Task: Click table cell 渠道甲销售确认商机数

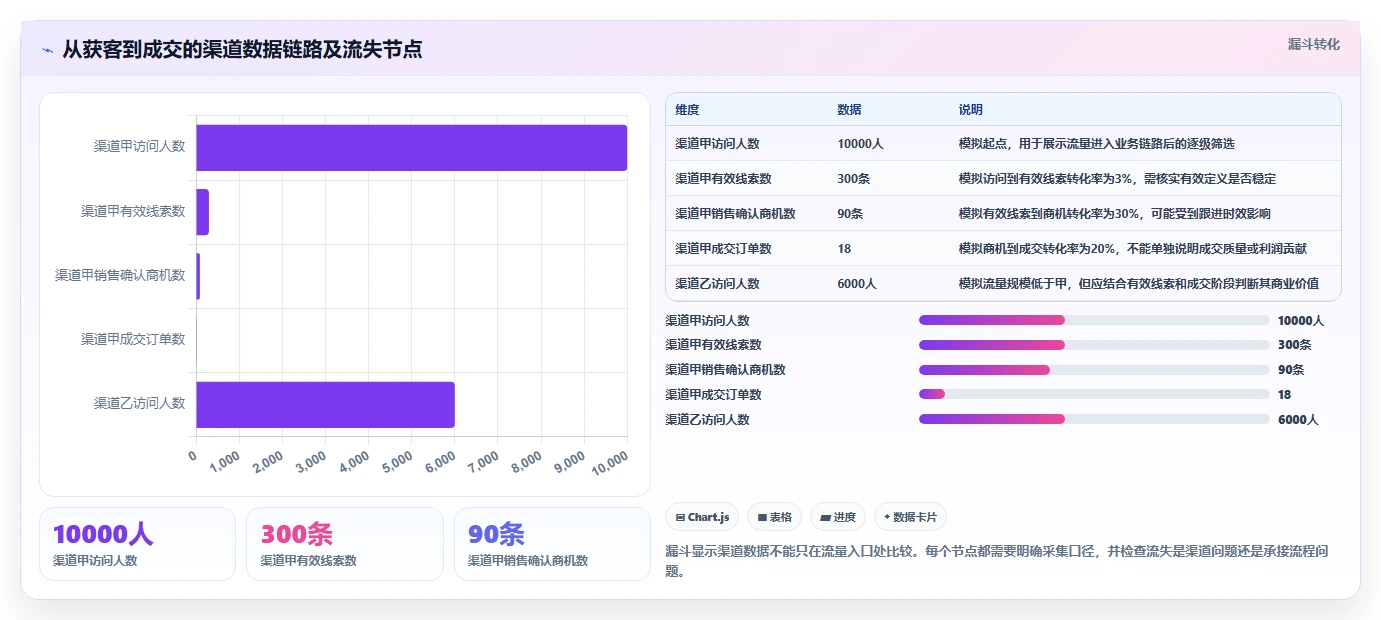Action: tap(735, 214)
